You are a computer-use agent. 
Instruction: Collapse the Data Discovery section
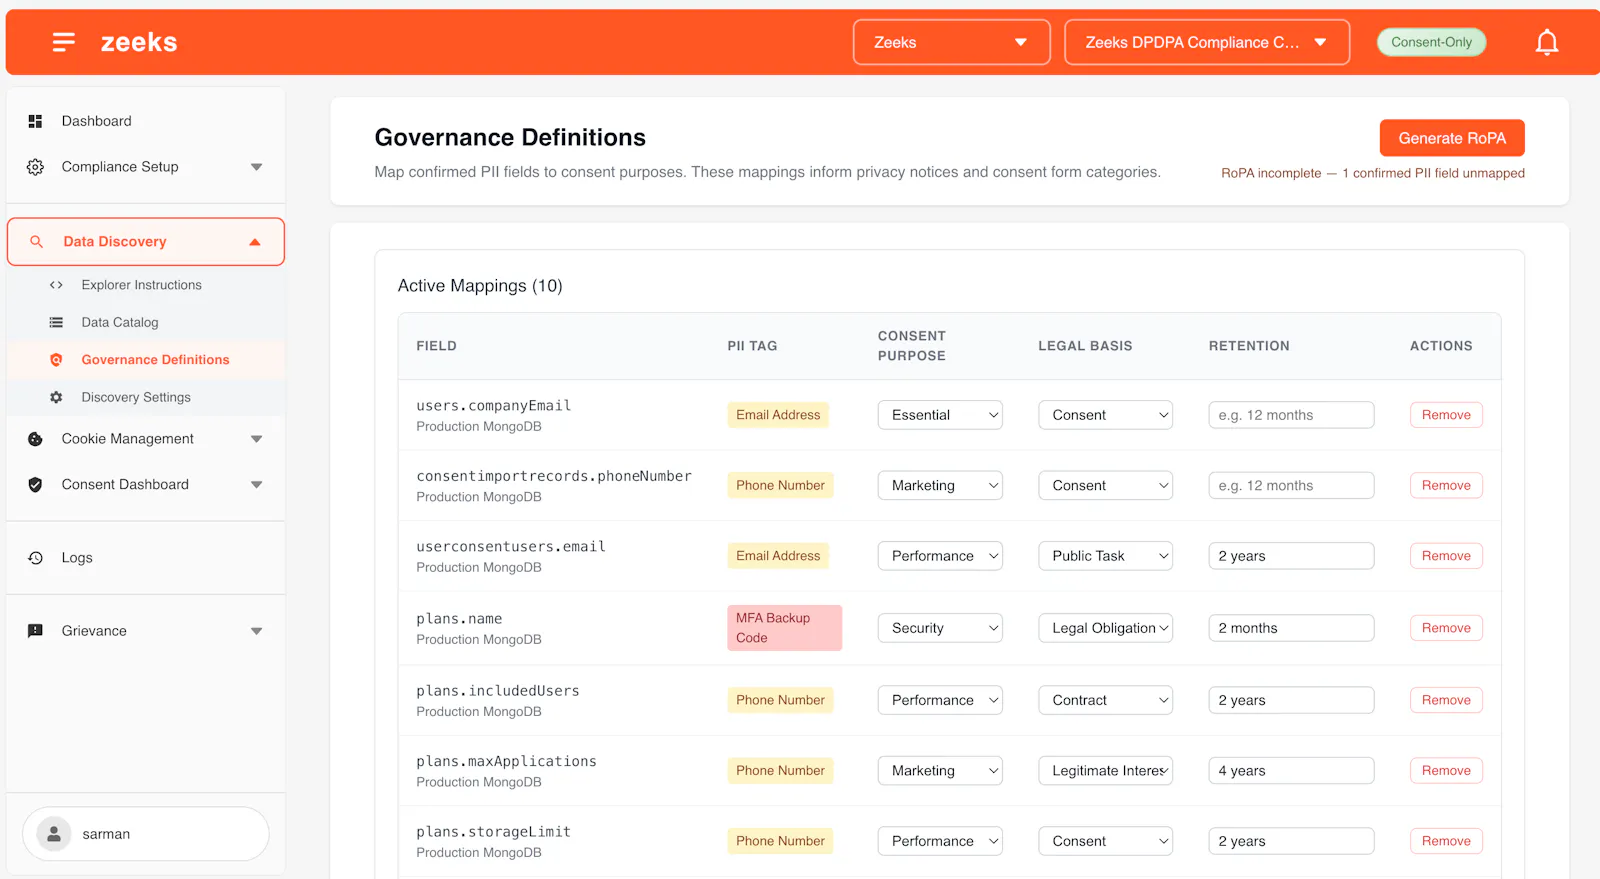point(255,242)
